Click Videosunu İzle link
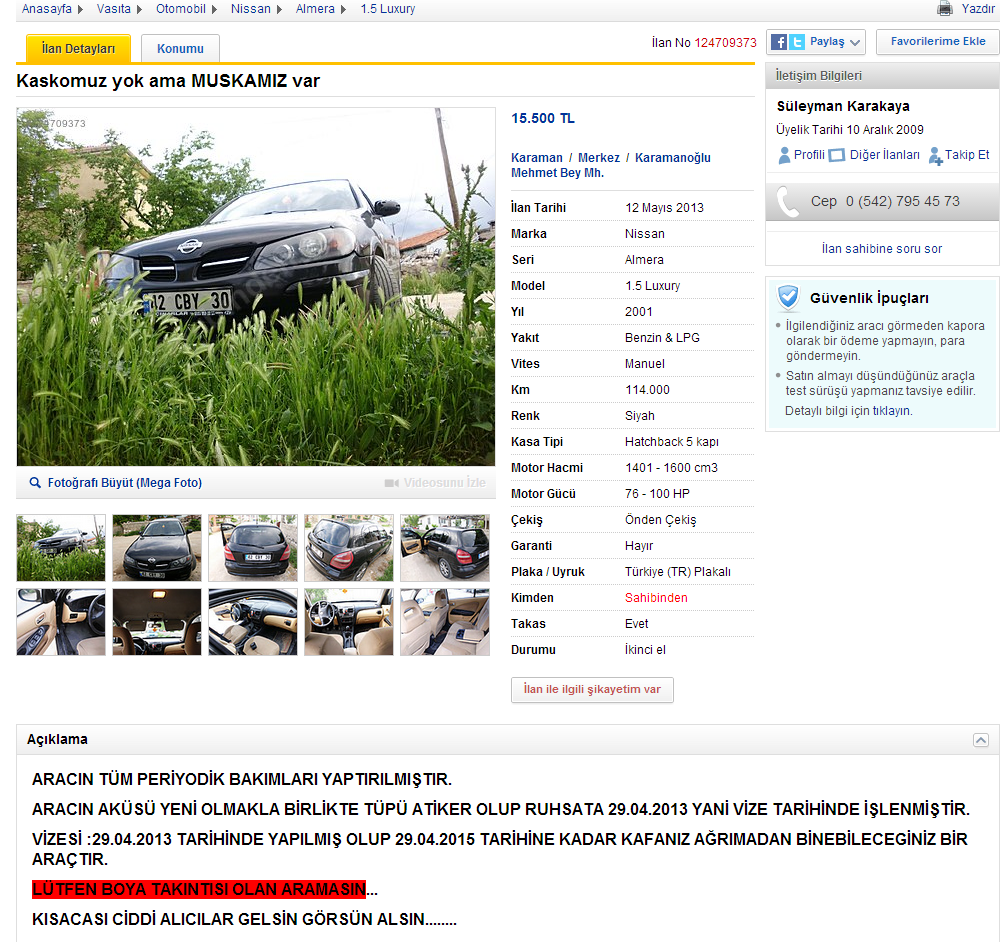 point(445,483)
